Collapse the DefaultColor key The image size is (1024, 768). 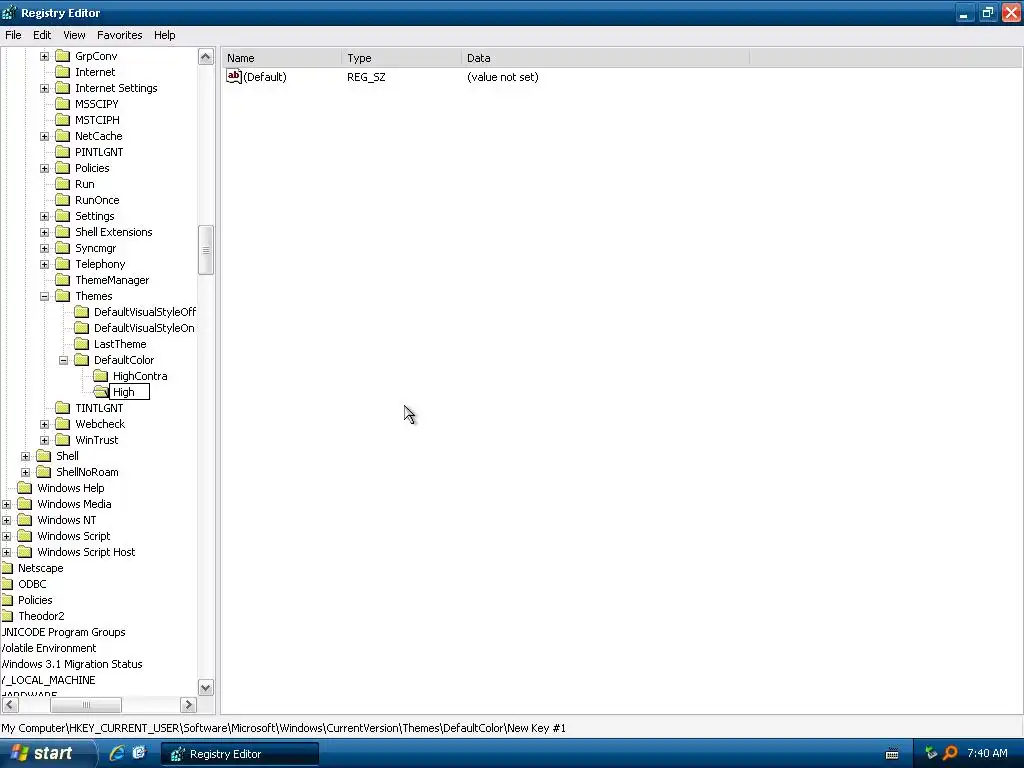pos(63,360)
